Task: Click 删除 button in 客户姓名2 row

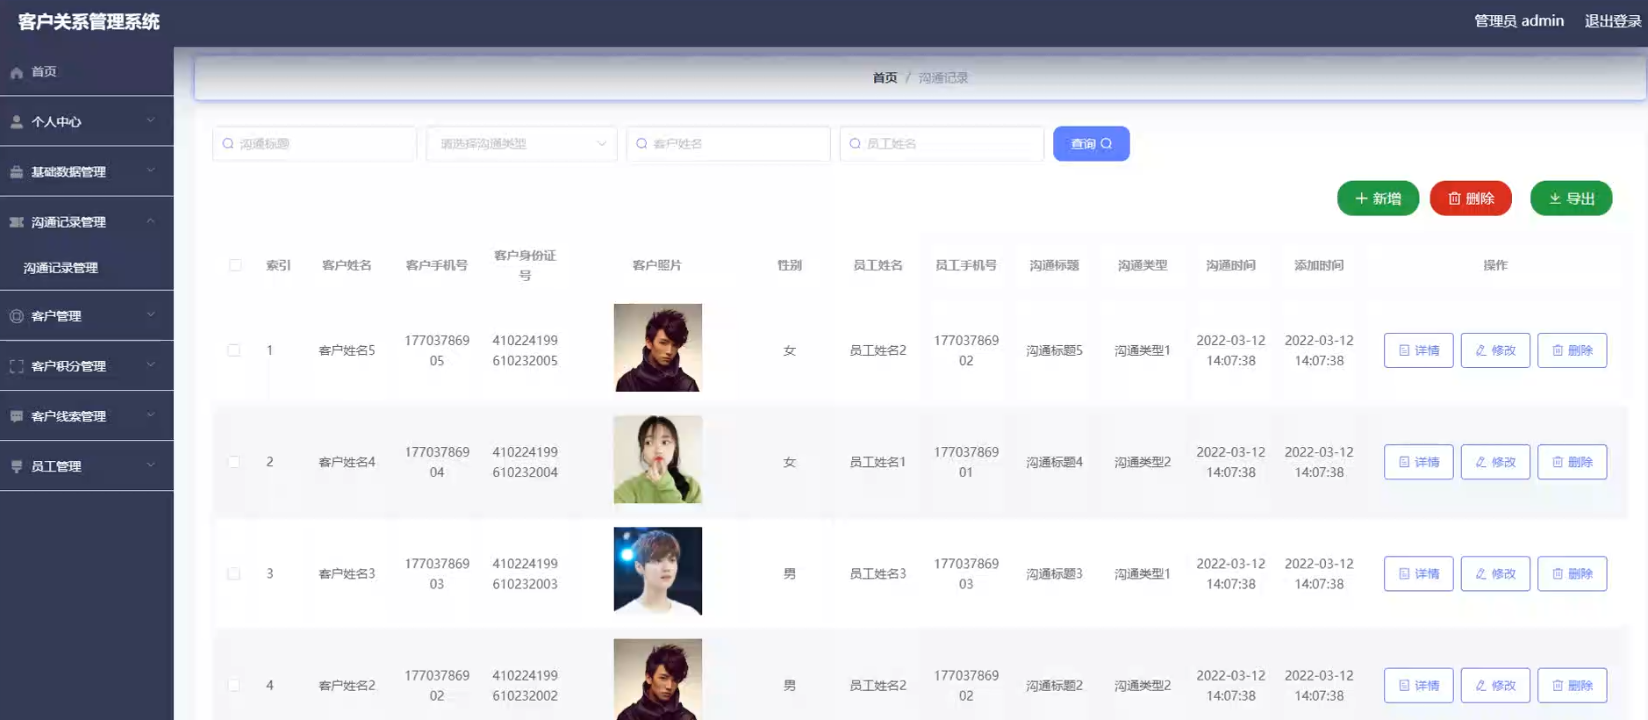Action: [1572, 686]
